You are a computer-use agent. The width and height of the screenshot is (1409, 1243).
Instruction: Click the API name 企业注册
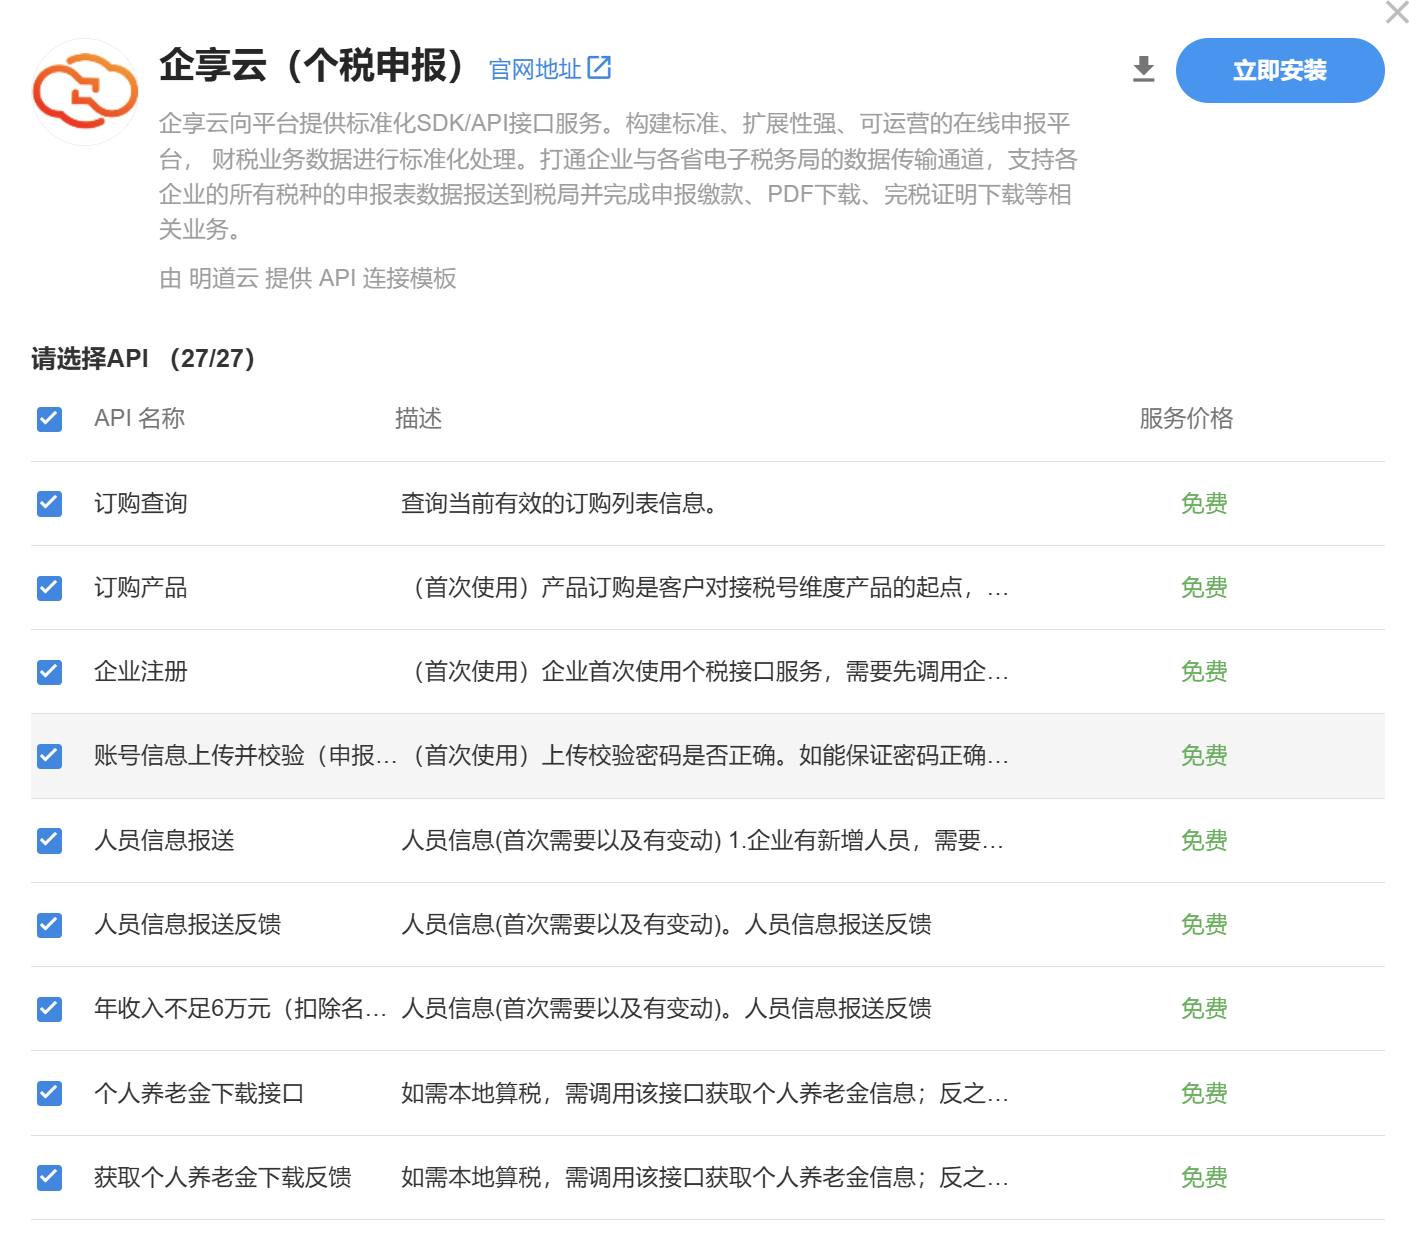pos(141,671)
